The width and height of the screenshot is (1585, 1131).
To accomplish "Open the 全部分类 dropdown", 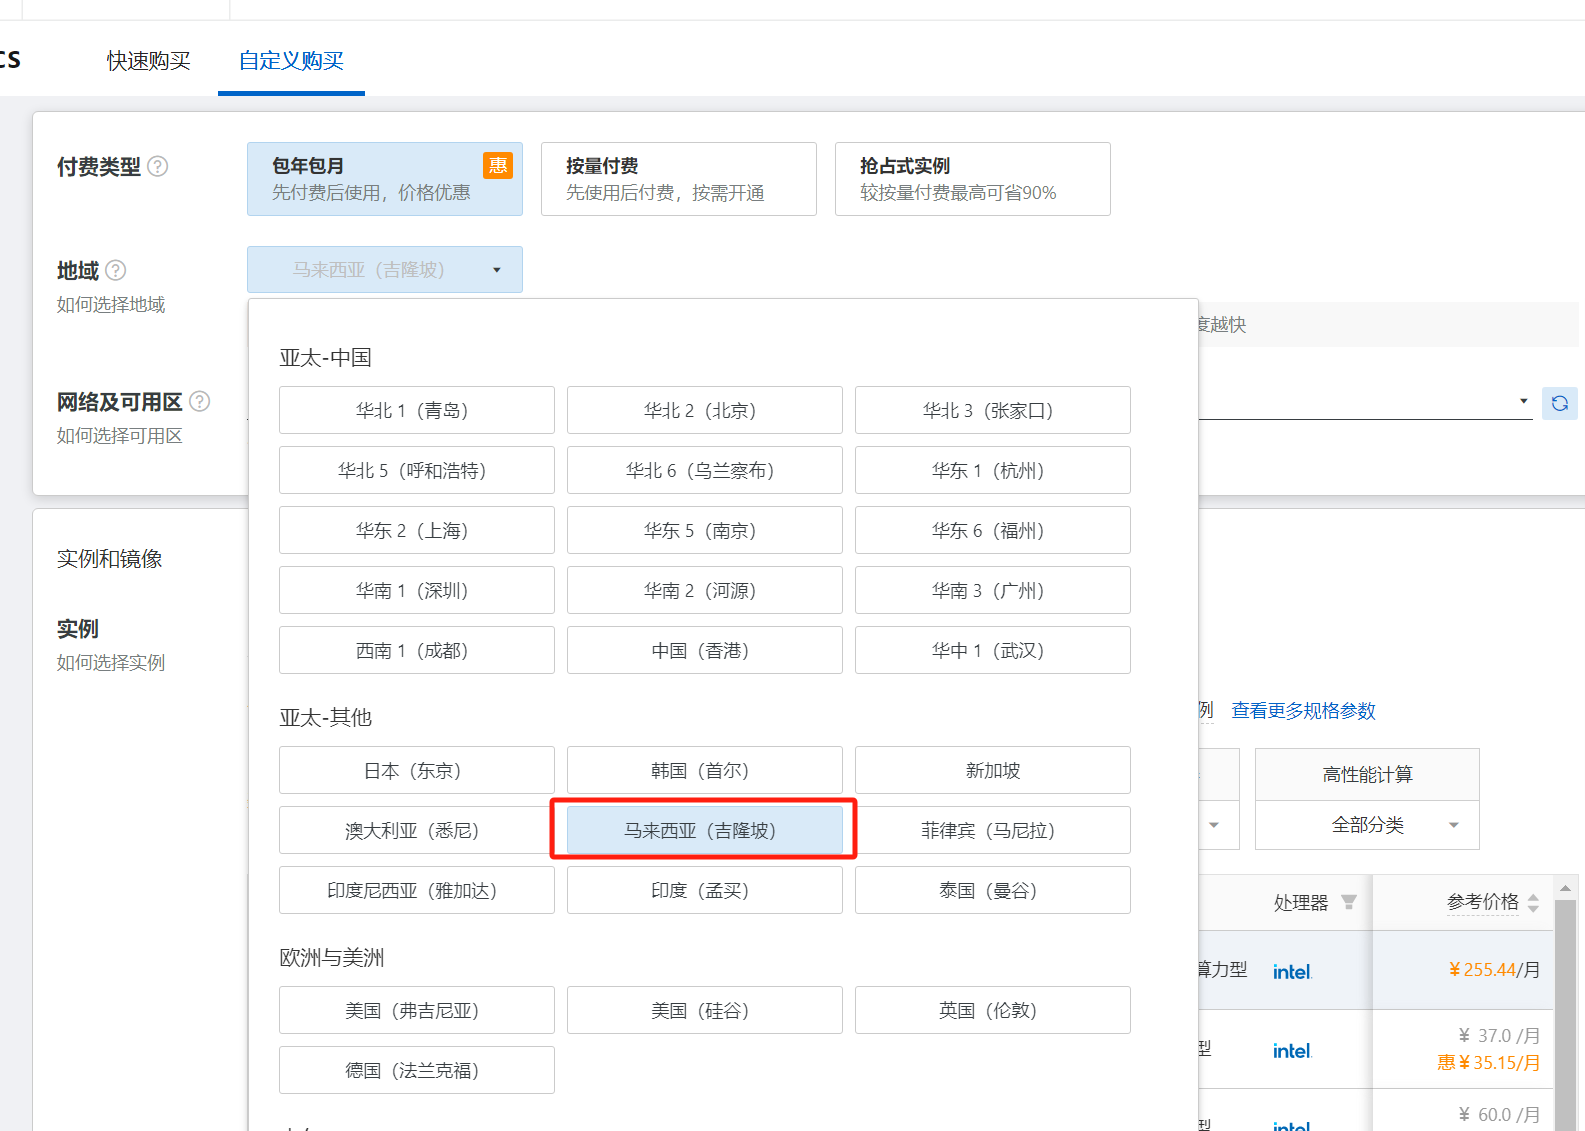I will tap(1367, 825).
